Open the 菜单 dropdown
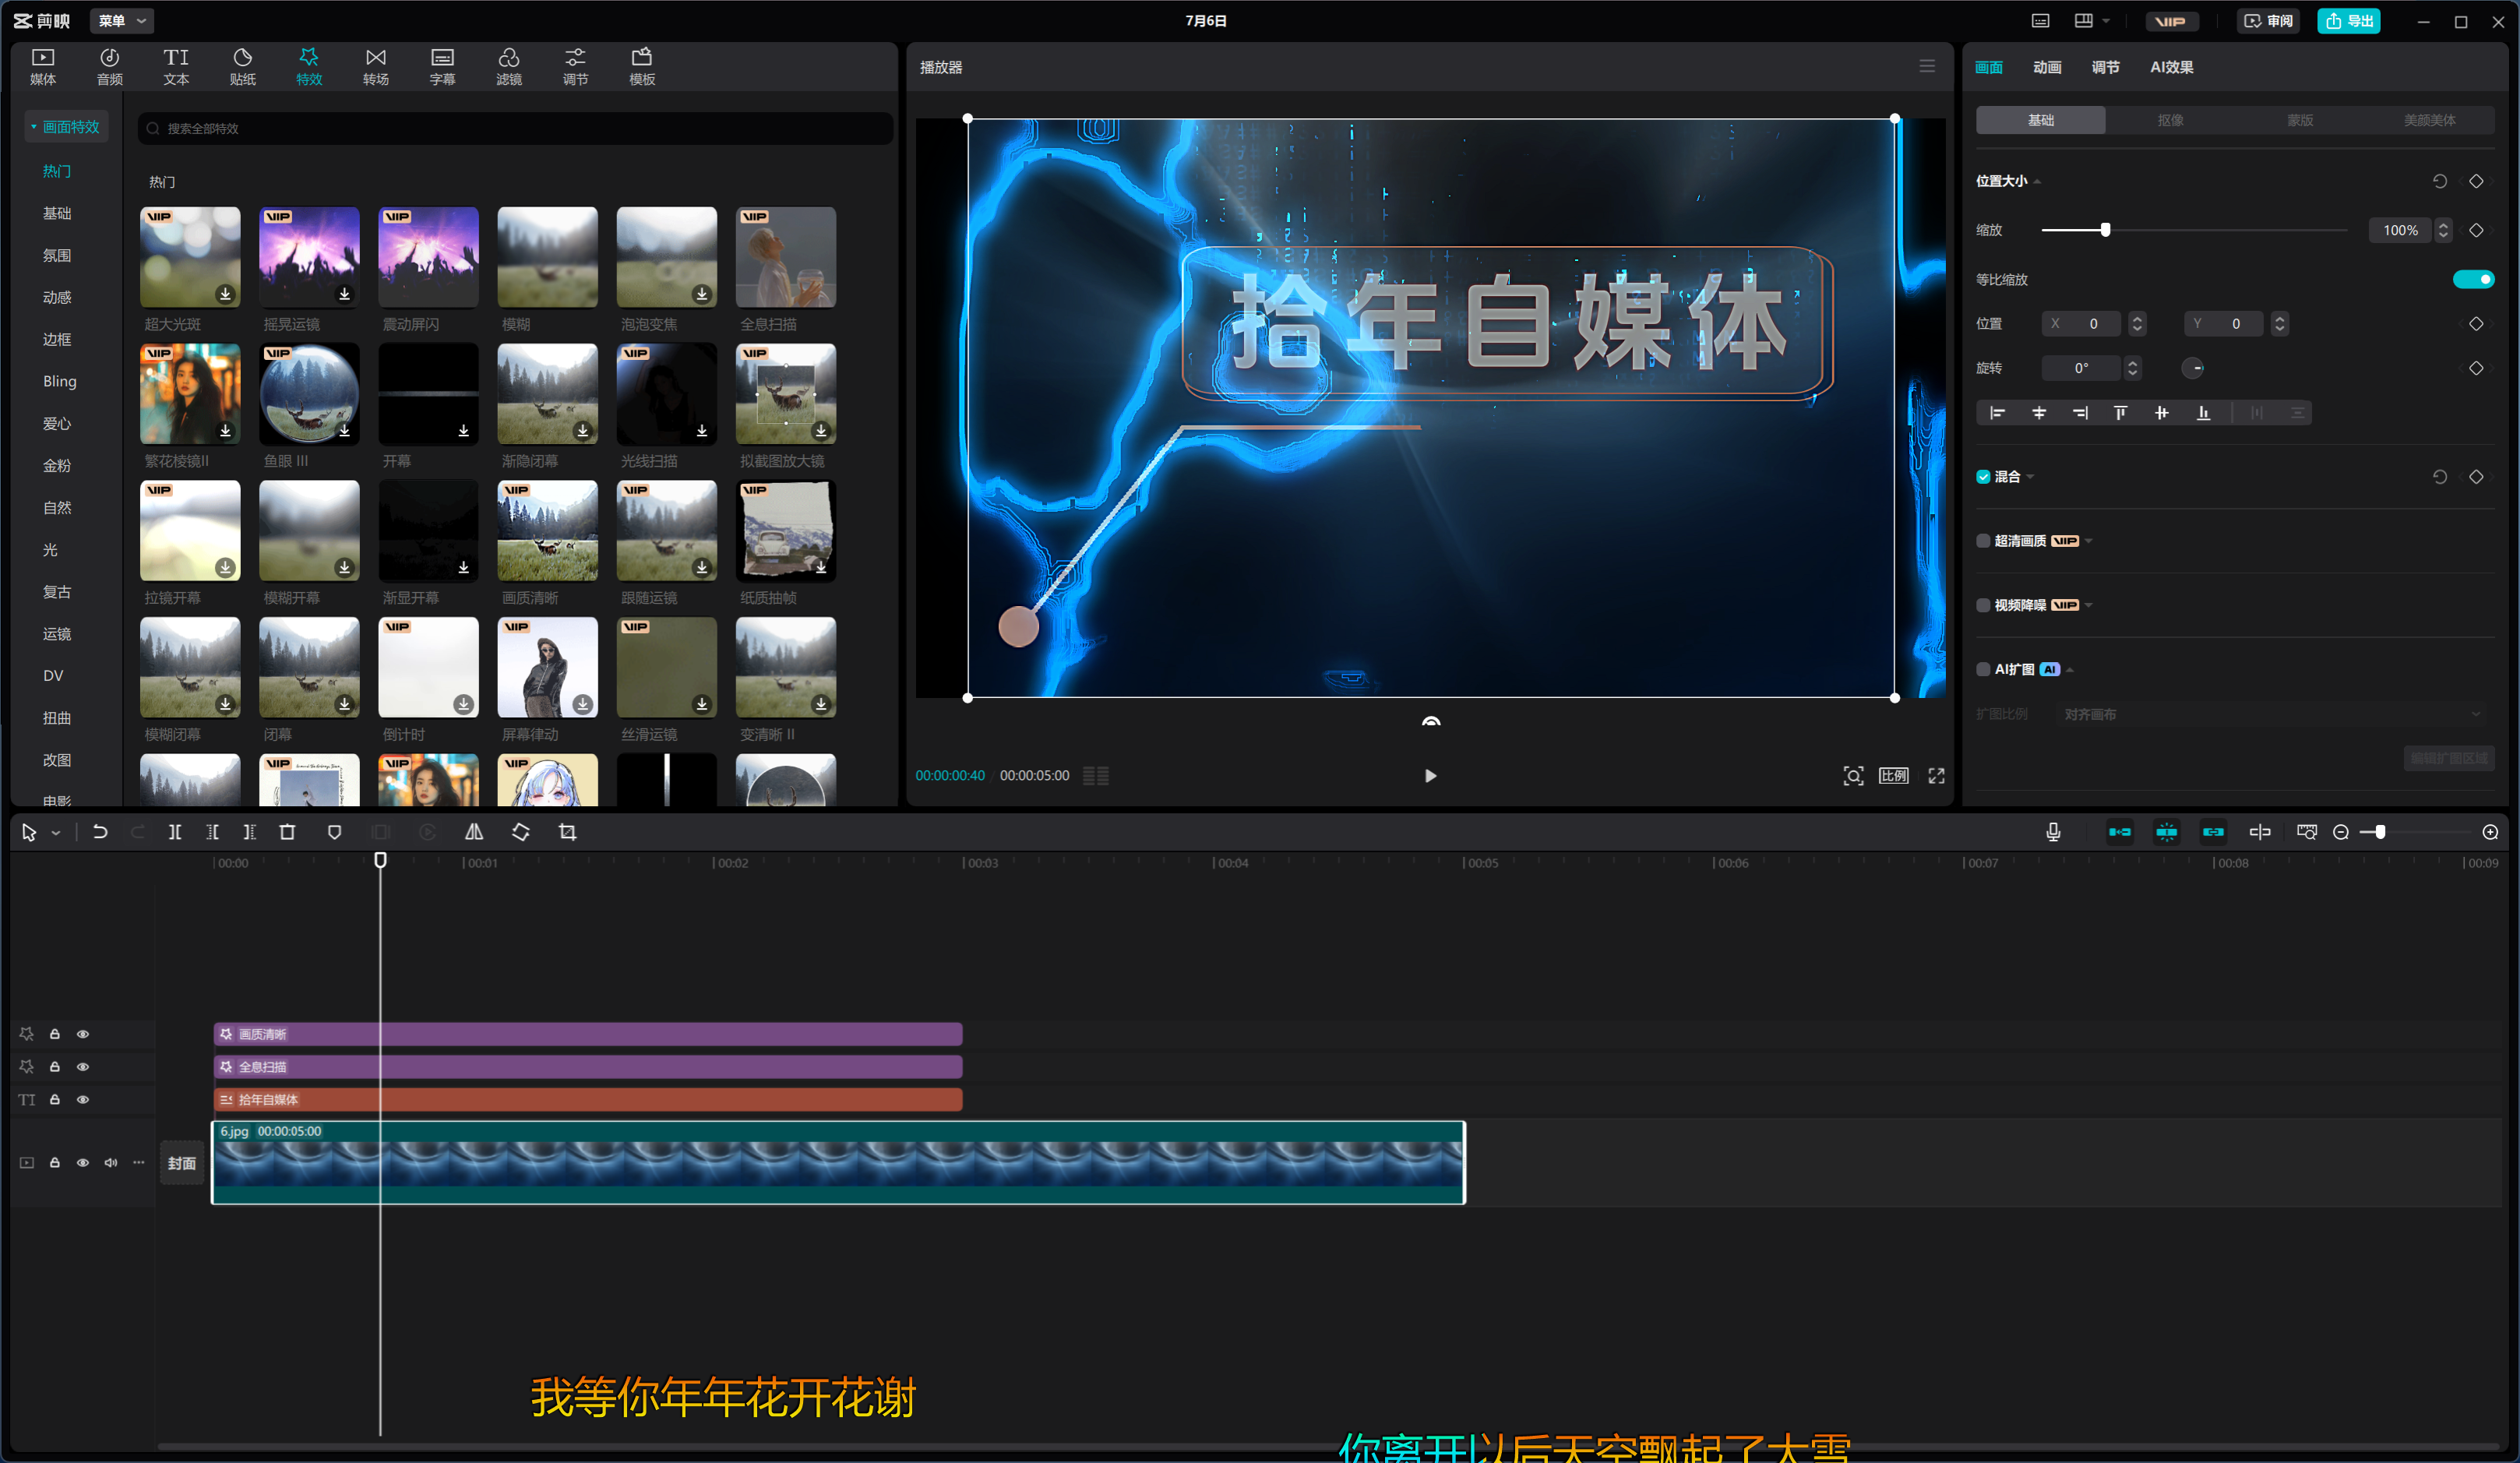2520x1463 pixels. [122, 21]
